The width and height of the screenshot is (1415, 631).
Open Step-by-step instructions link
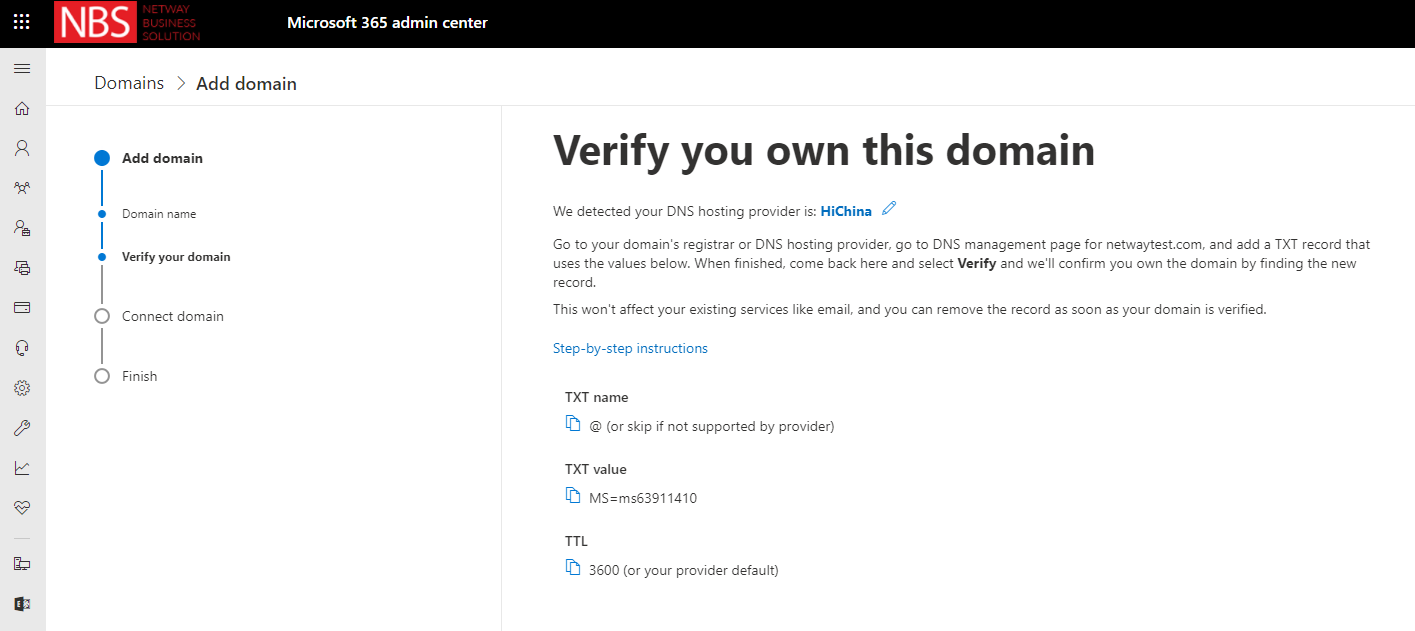coord(630,349)
